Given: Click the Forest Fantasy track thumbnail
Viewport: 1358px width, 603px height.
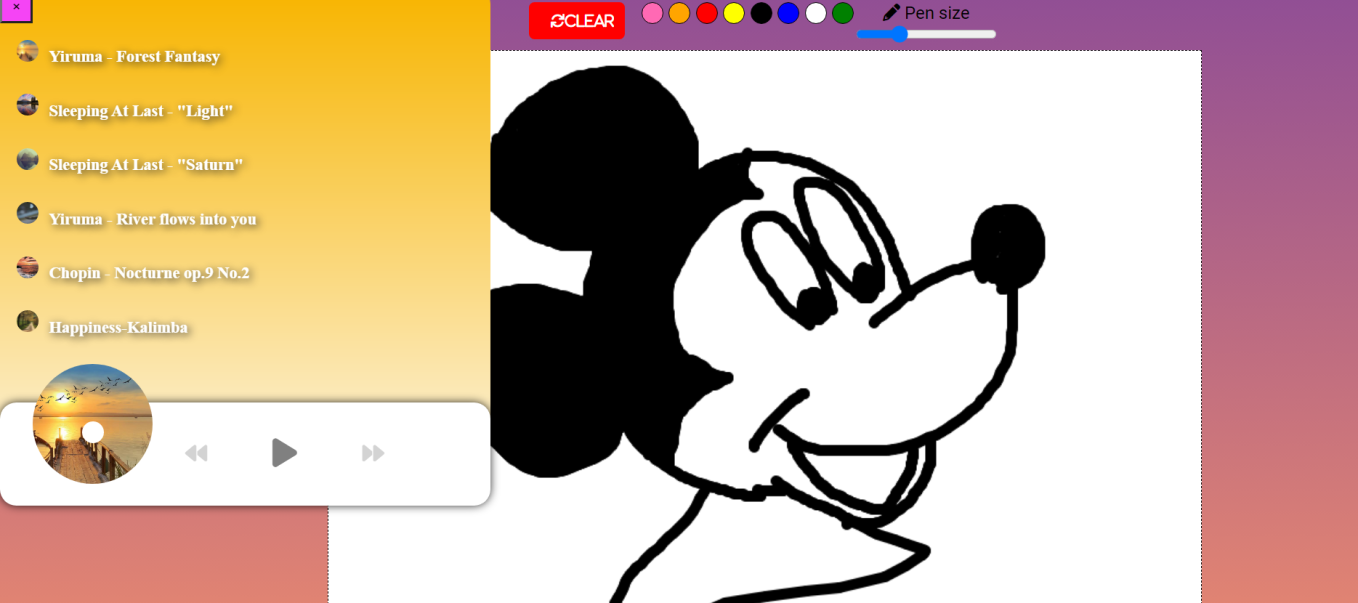Looking at the screenshot, I should click(x=28, y=51).
